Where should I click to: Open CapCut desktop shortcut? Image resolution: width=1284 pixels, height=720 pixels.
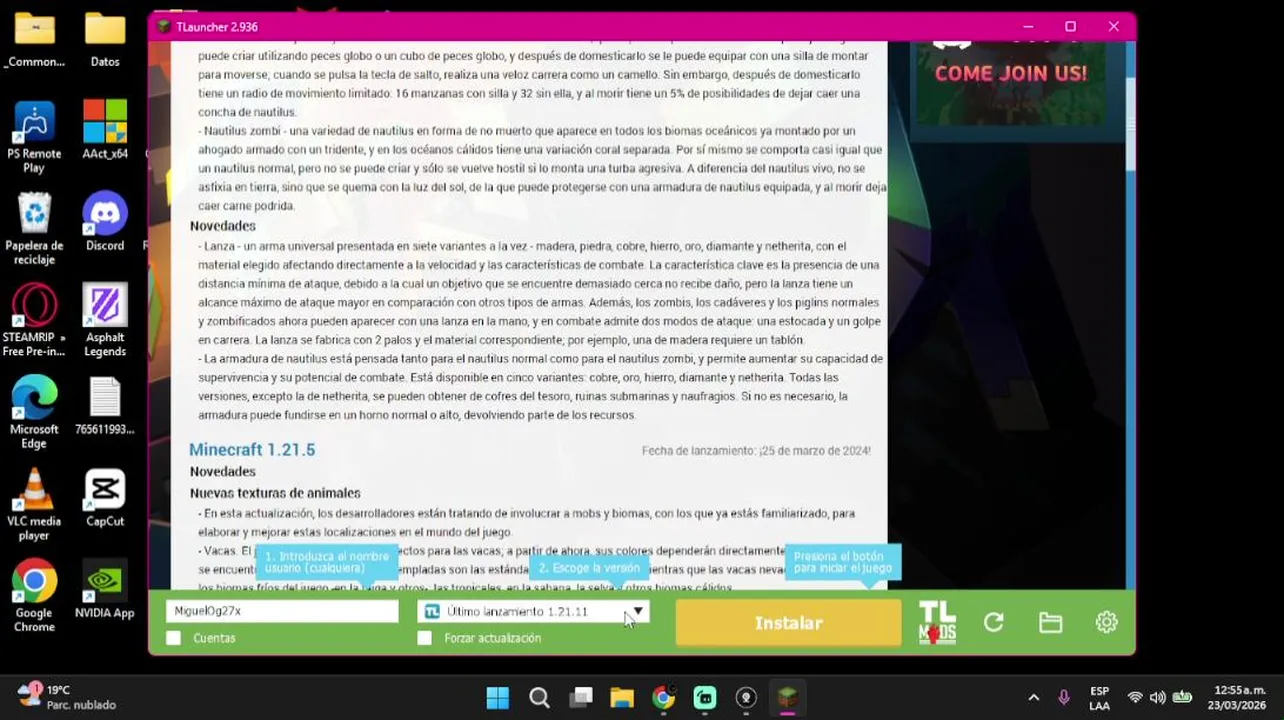pos(105,497)
